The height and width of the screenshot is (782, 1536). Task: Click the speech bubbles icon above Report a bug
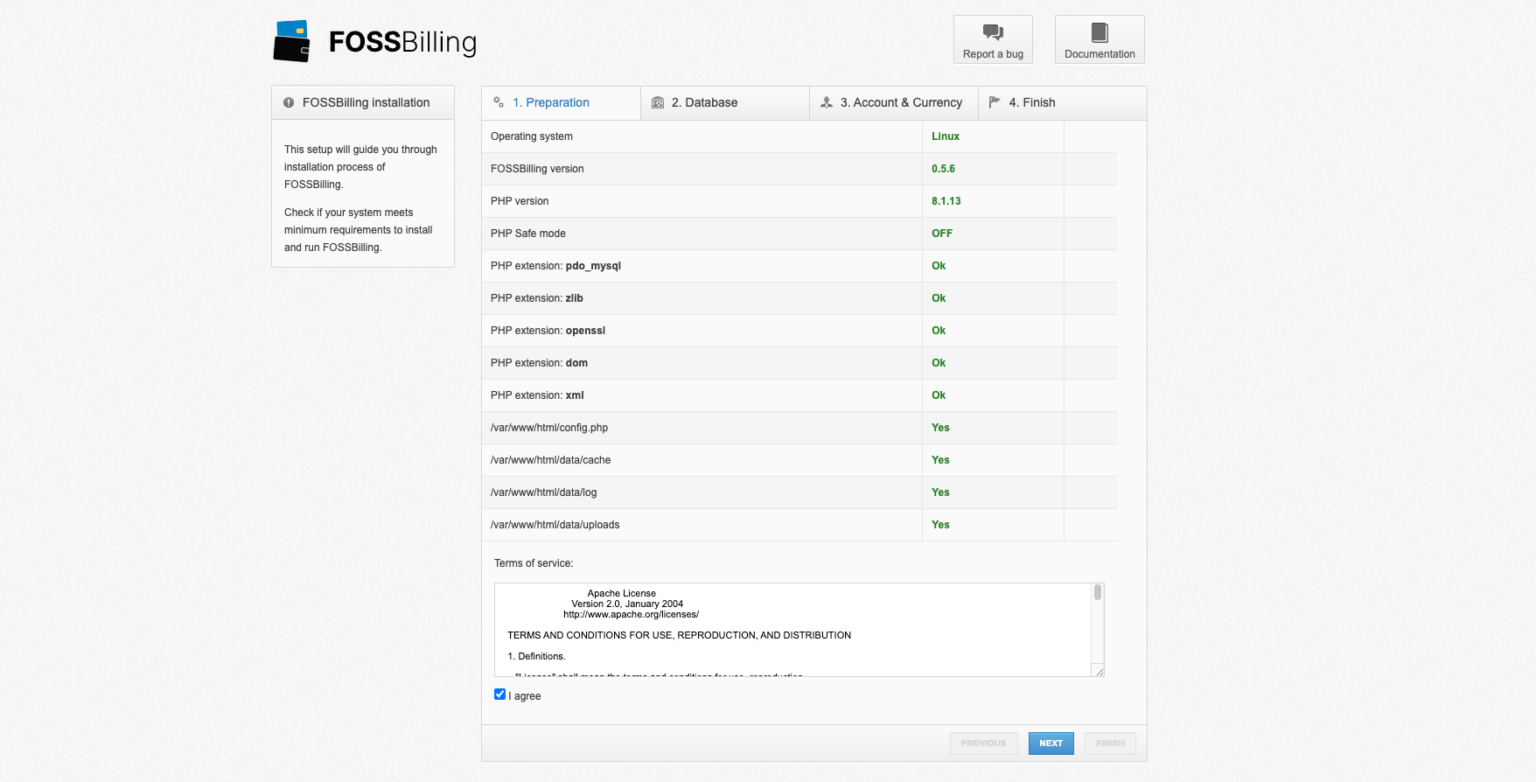tap(992, 32)
